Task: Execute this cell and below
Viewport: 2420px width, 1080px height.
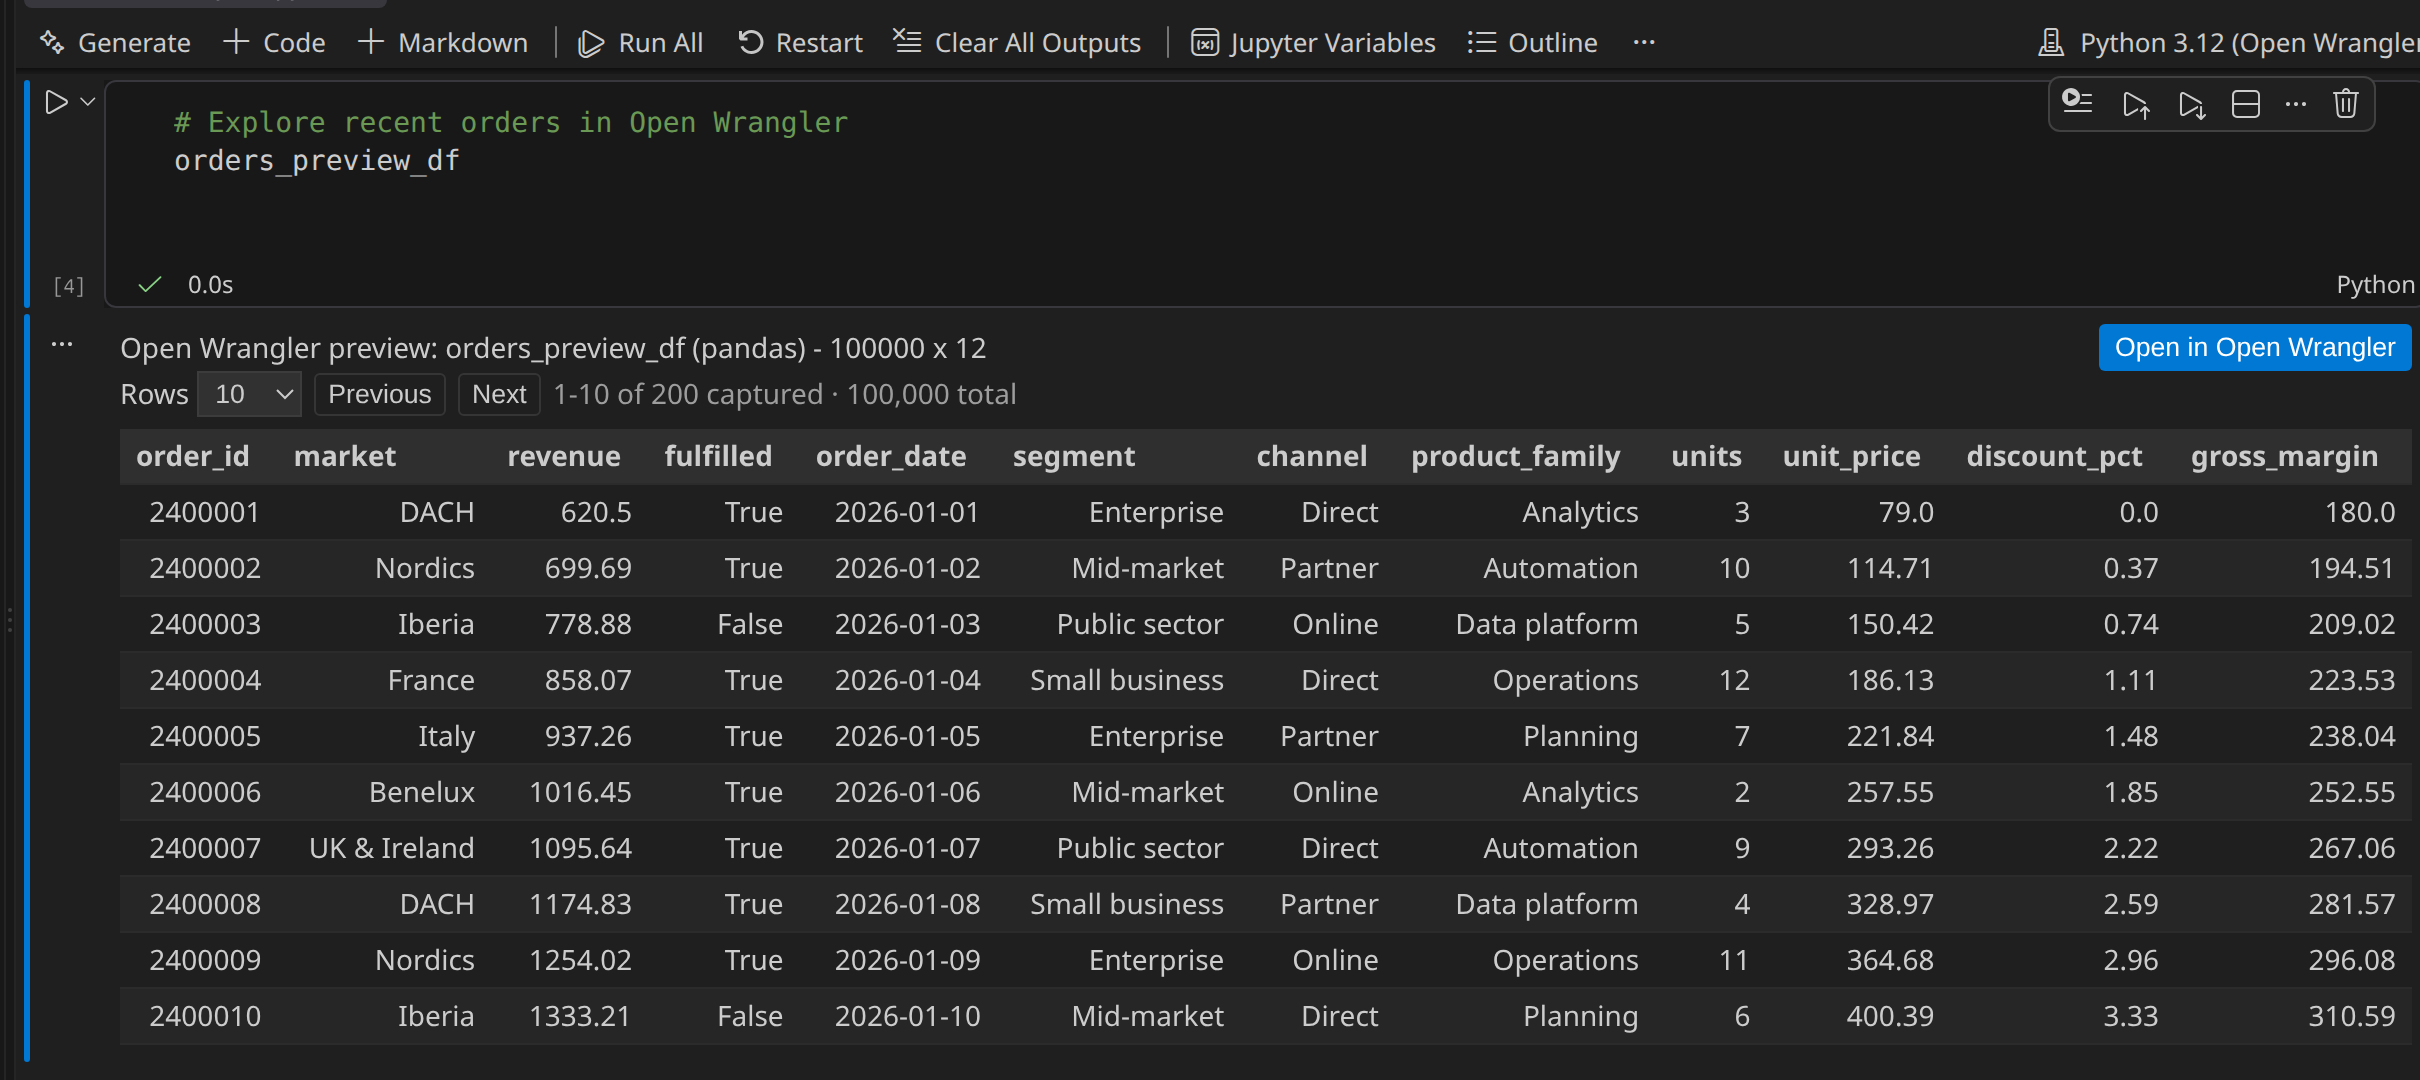Action: tap(2191, 103)
